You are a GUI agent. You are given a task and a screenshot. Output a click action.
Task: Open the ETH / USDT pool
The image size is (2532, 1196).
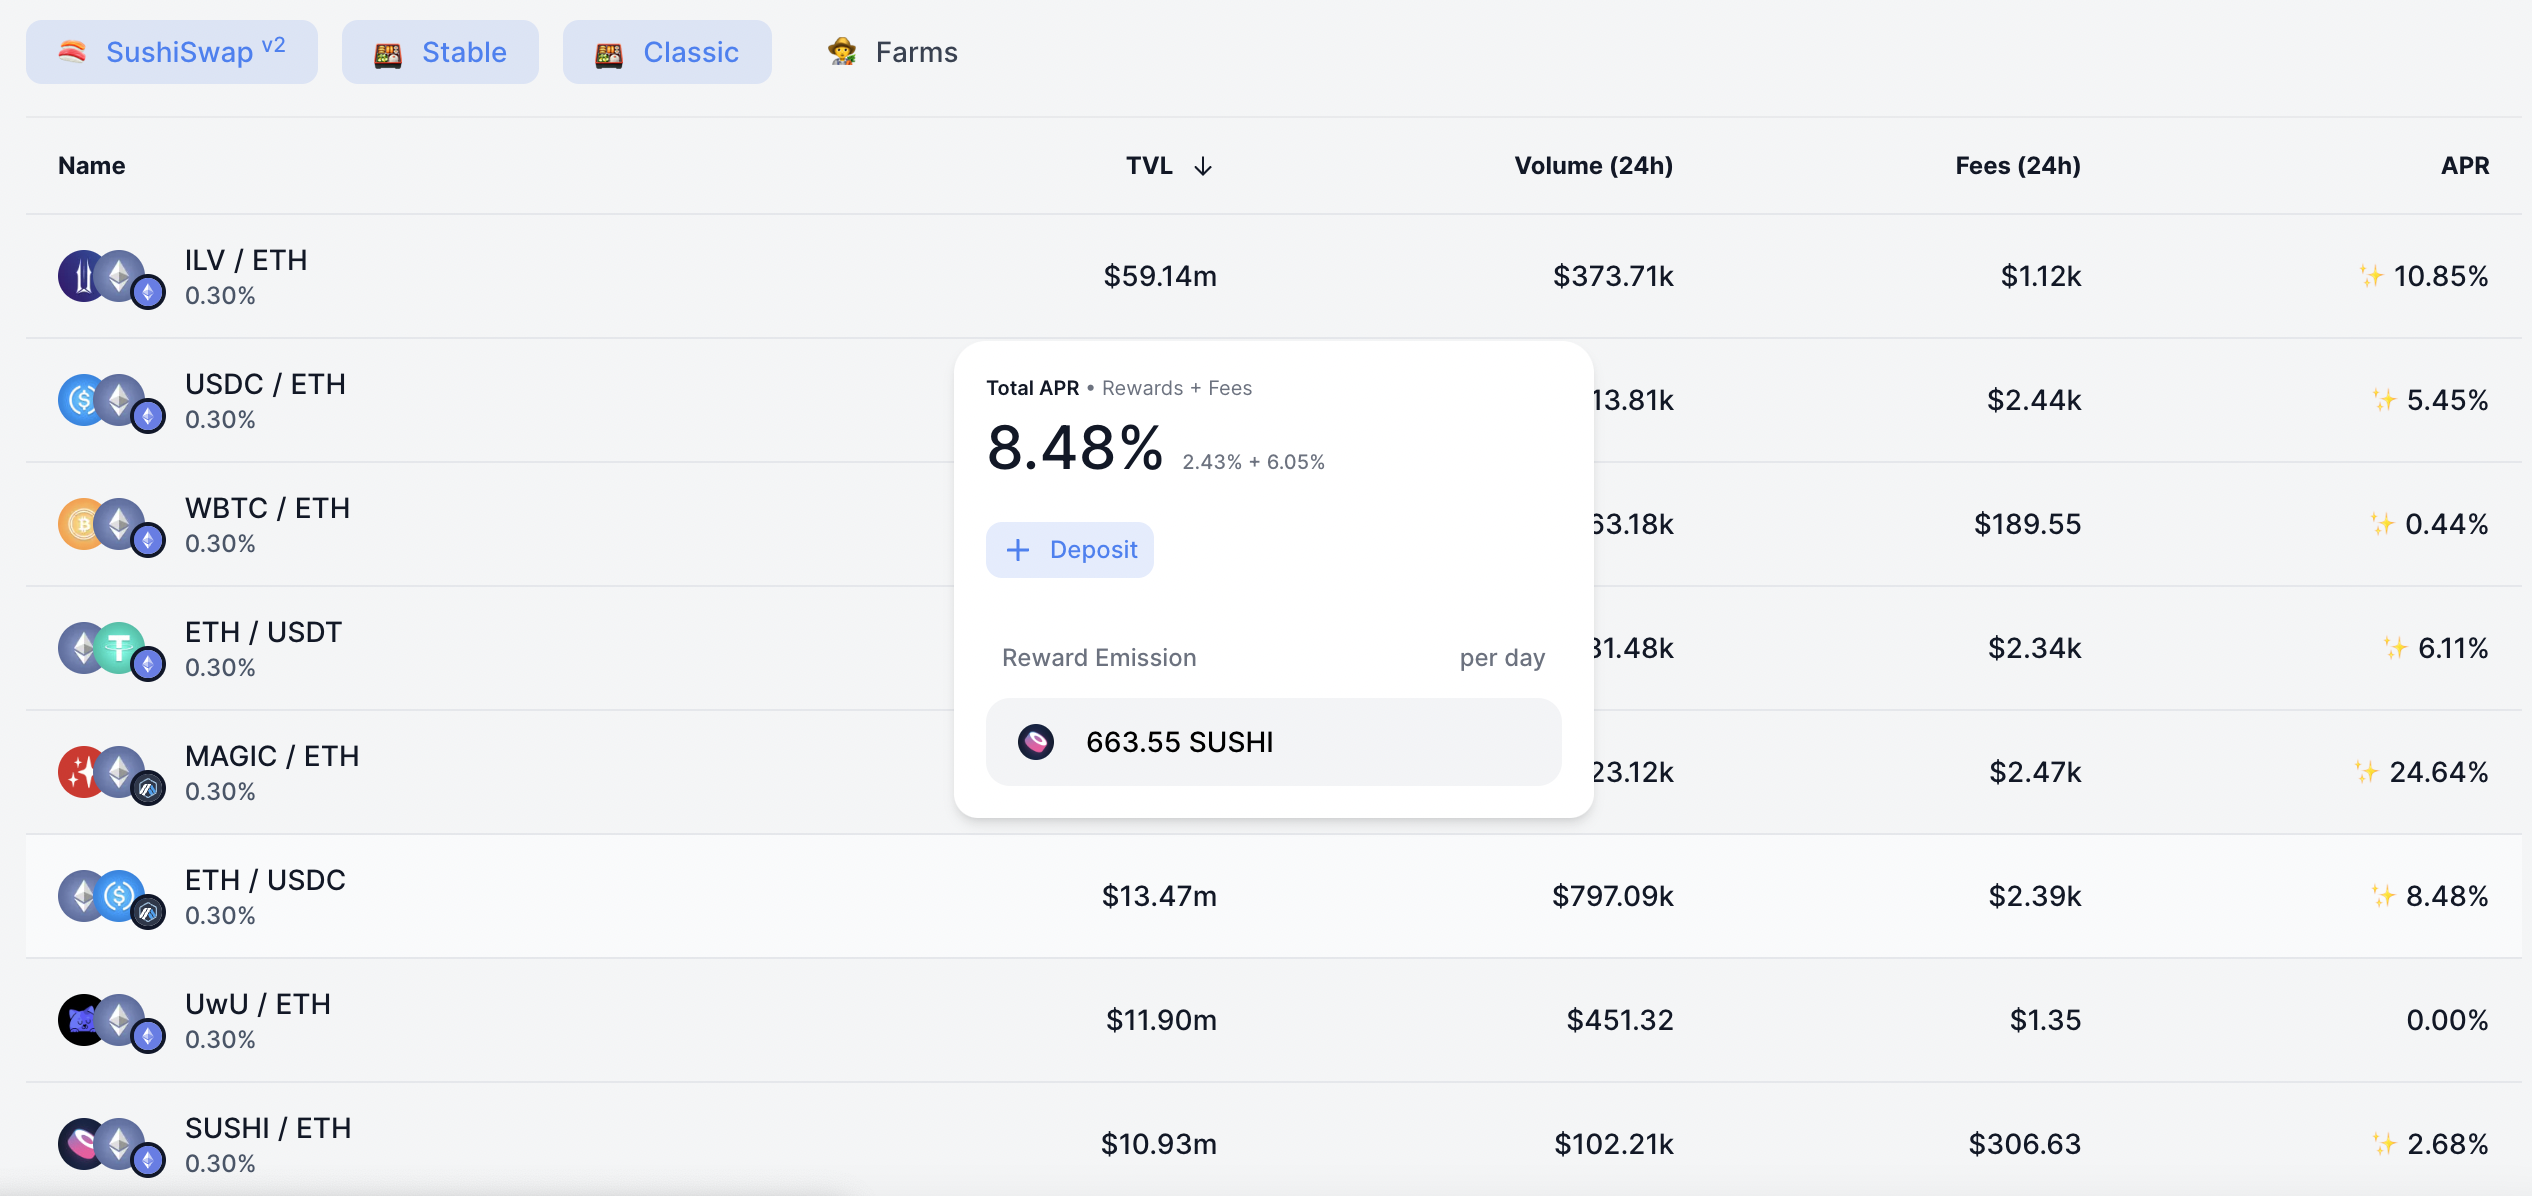pos(1274,648)
